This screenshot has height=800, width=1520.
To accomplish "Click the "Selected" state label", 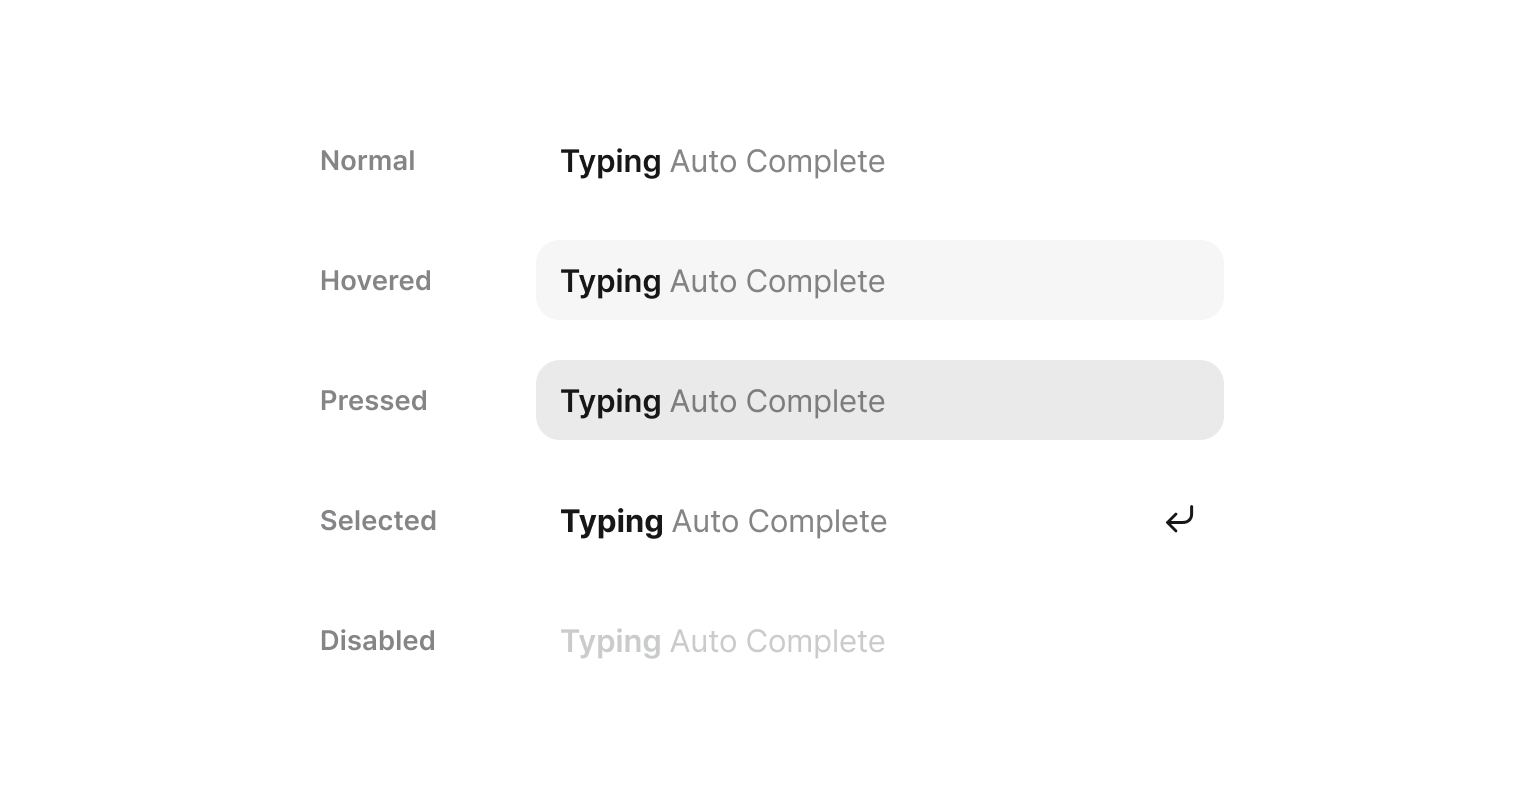I will coord(378,521).
